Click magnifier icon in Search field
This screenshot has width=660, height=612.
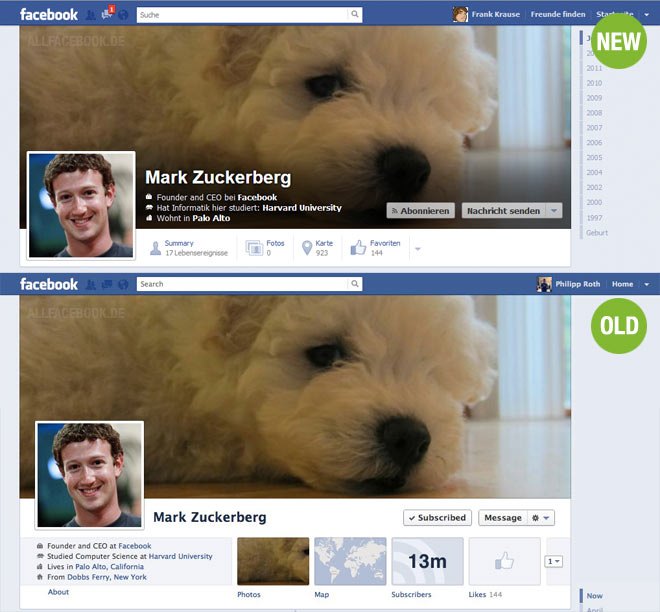point(355,284)
